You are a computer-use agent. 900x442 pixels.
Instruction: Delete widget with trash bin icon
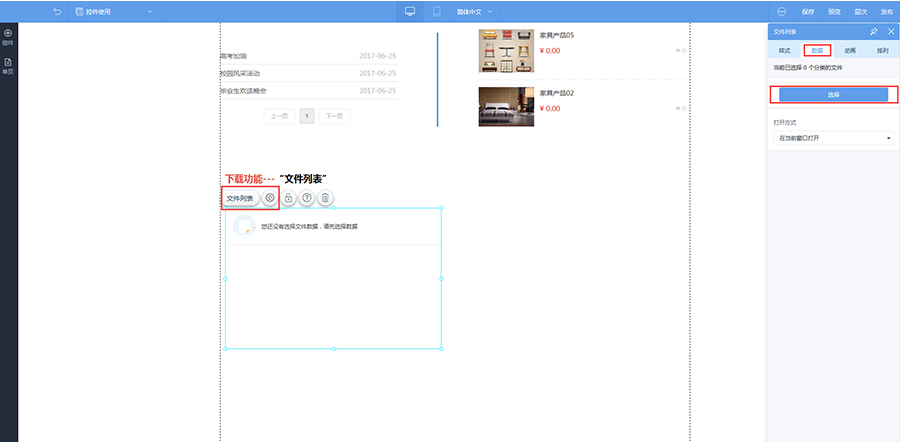tap(325, 198)
